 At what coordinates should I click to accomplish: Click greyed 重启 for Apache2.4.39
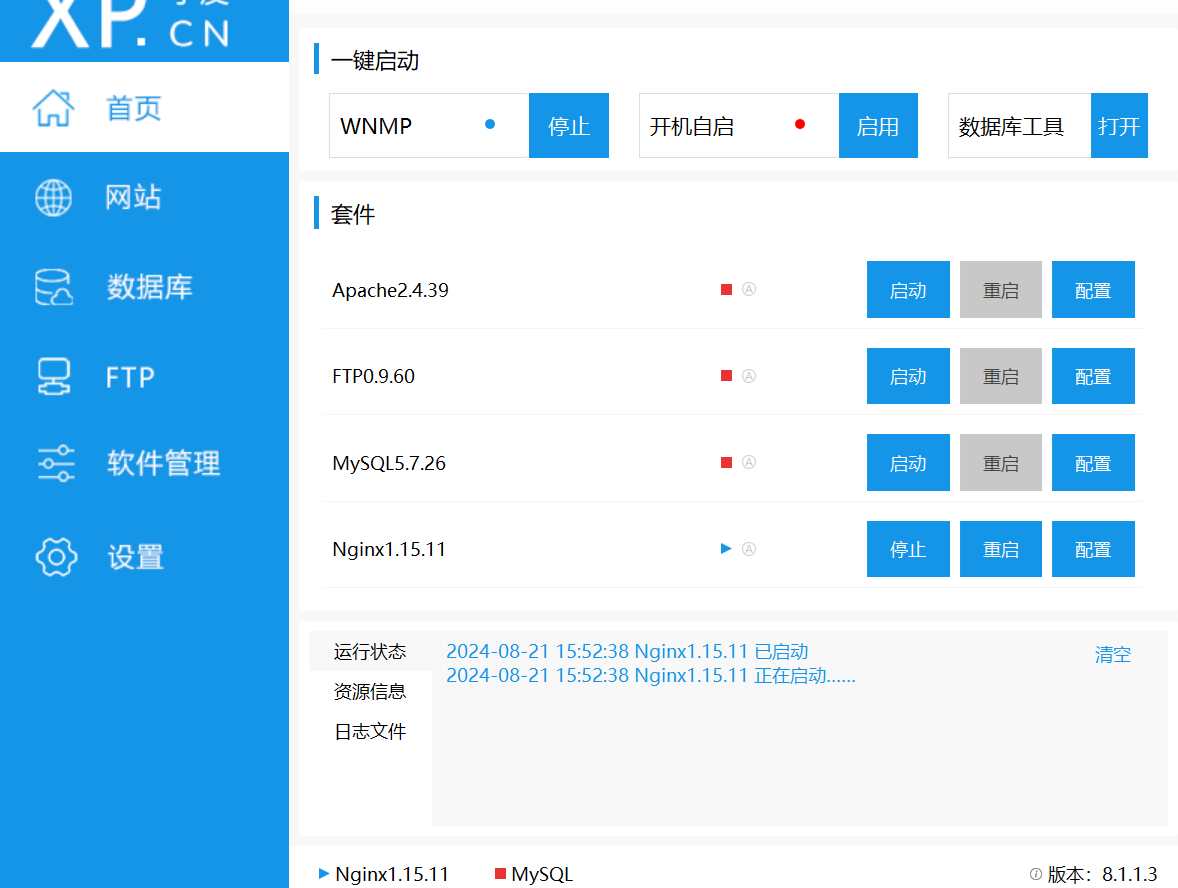point(1001,289)
